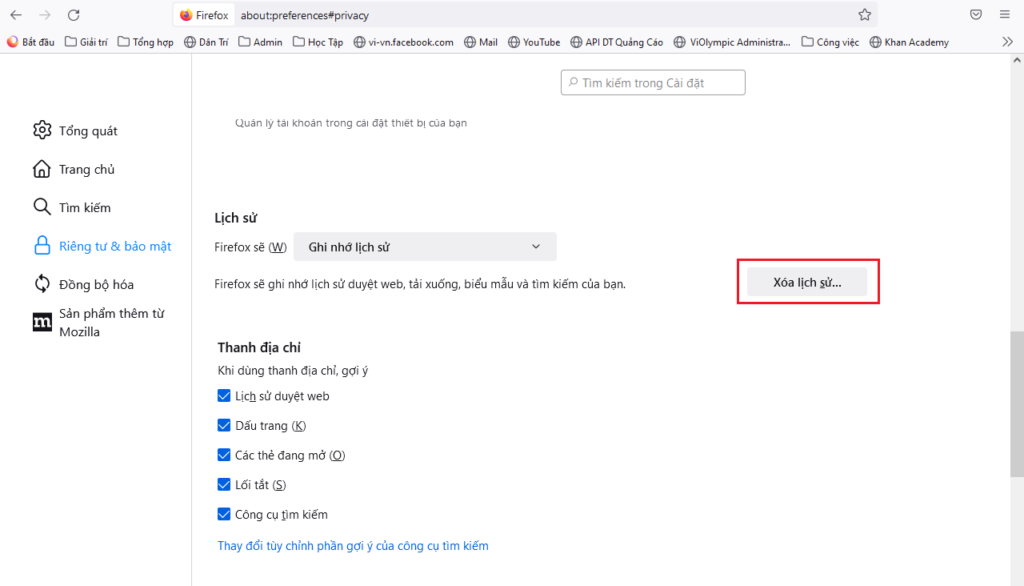Go back with the browser back arrow
The image size is (1024, 586).
(16, 15)
